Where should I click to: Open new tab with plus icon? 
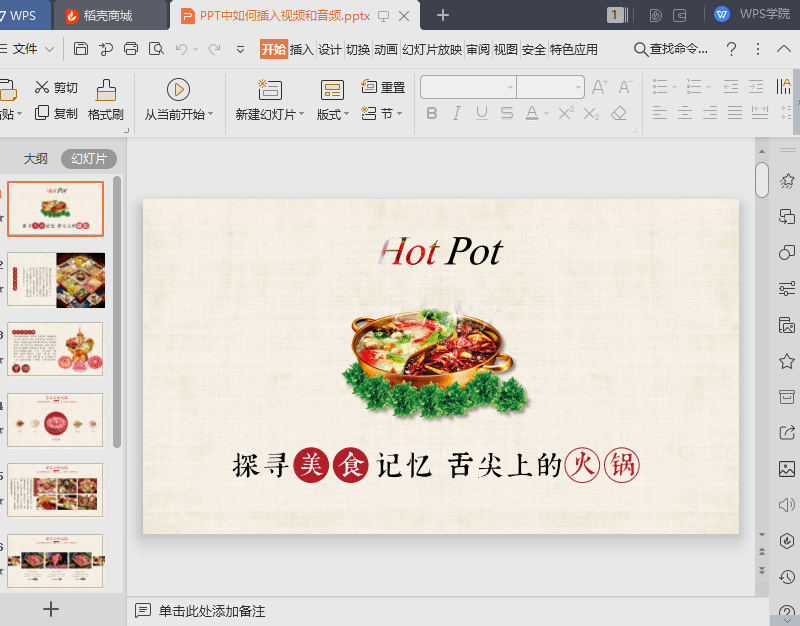tap(443, 15)
